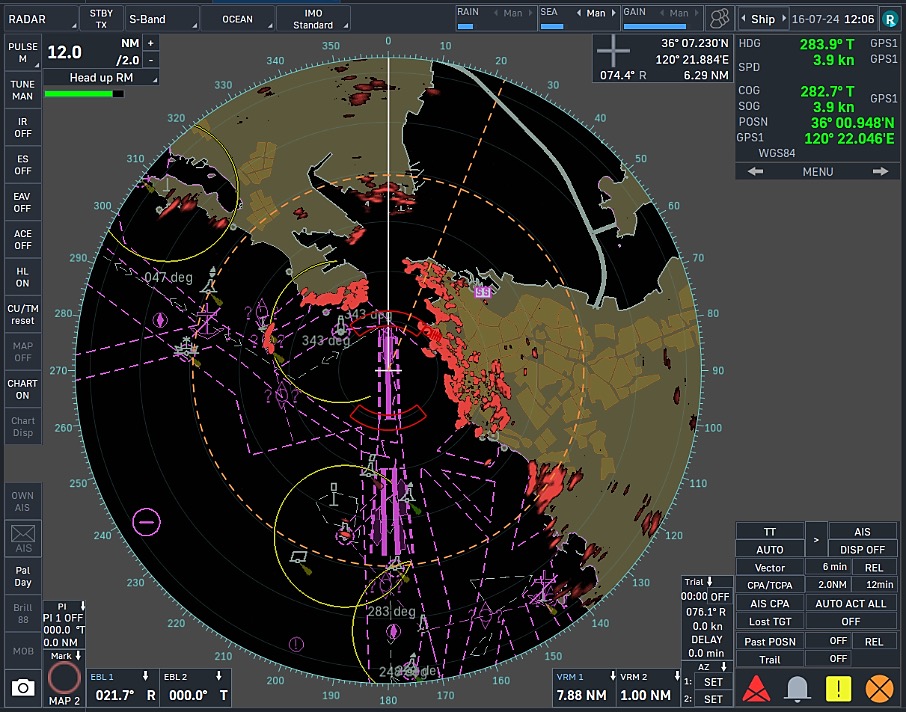Increase range with the plus button
The width and height of the screenshot is (906, 712).
point(151,43)
